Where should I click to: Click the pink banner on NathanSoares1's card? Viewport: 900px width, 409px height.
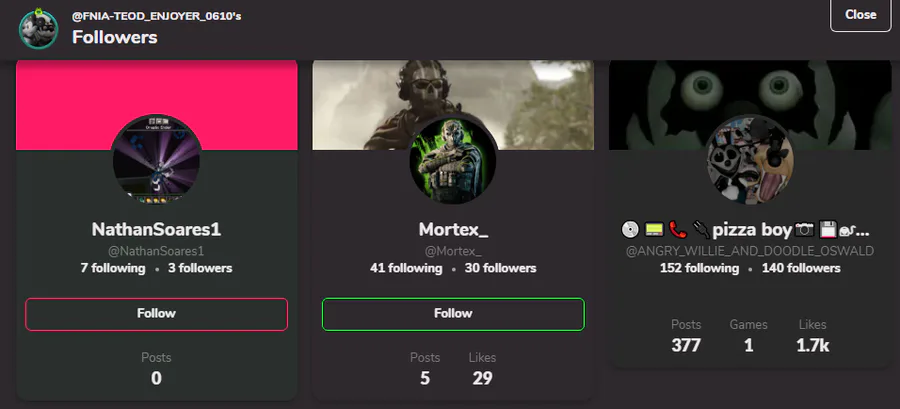(157, 105)
